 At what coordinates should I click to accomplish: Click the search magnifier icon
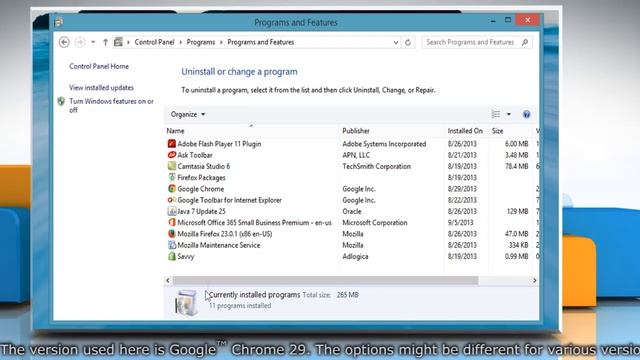[525, 42]
